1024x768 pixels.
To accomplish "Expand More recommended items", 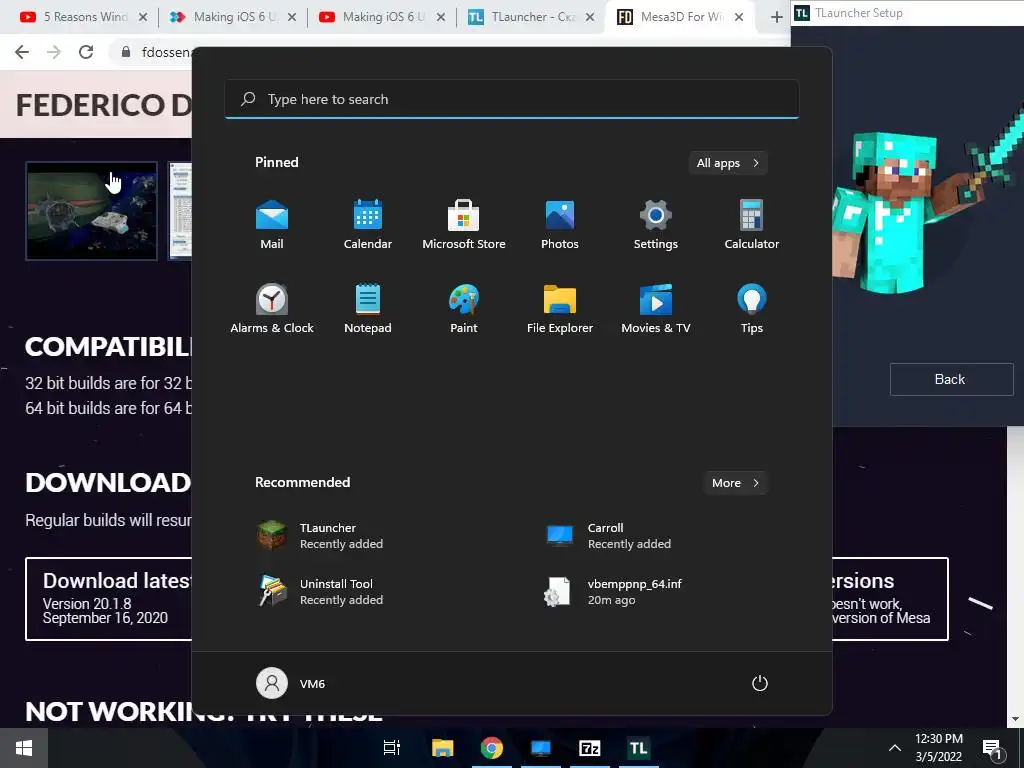I will 735,483.
